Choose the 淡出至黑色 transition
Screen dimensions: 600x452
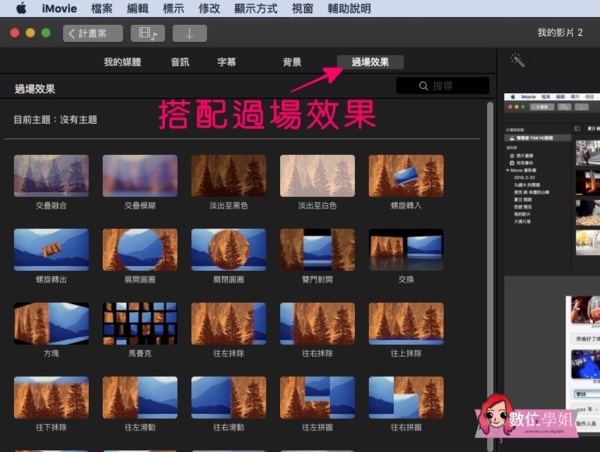pos(228,175)
